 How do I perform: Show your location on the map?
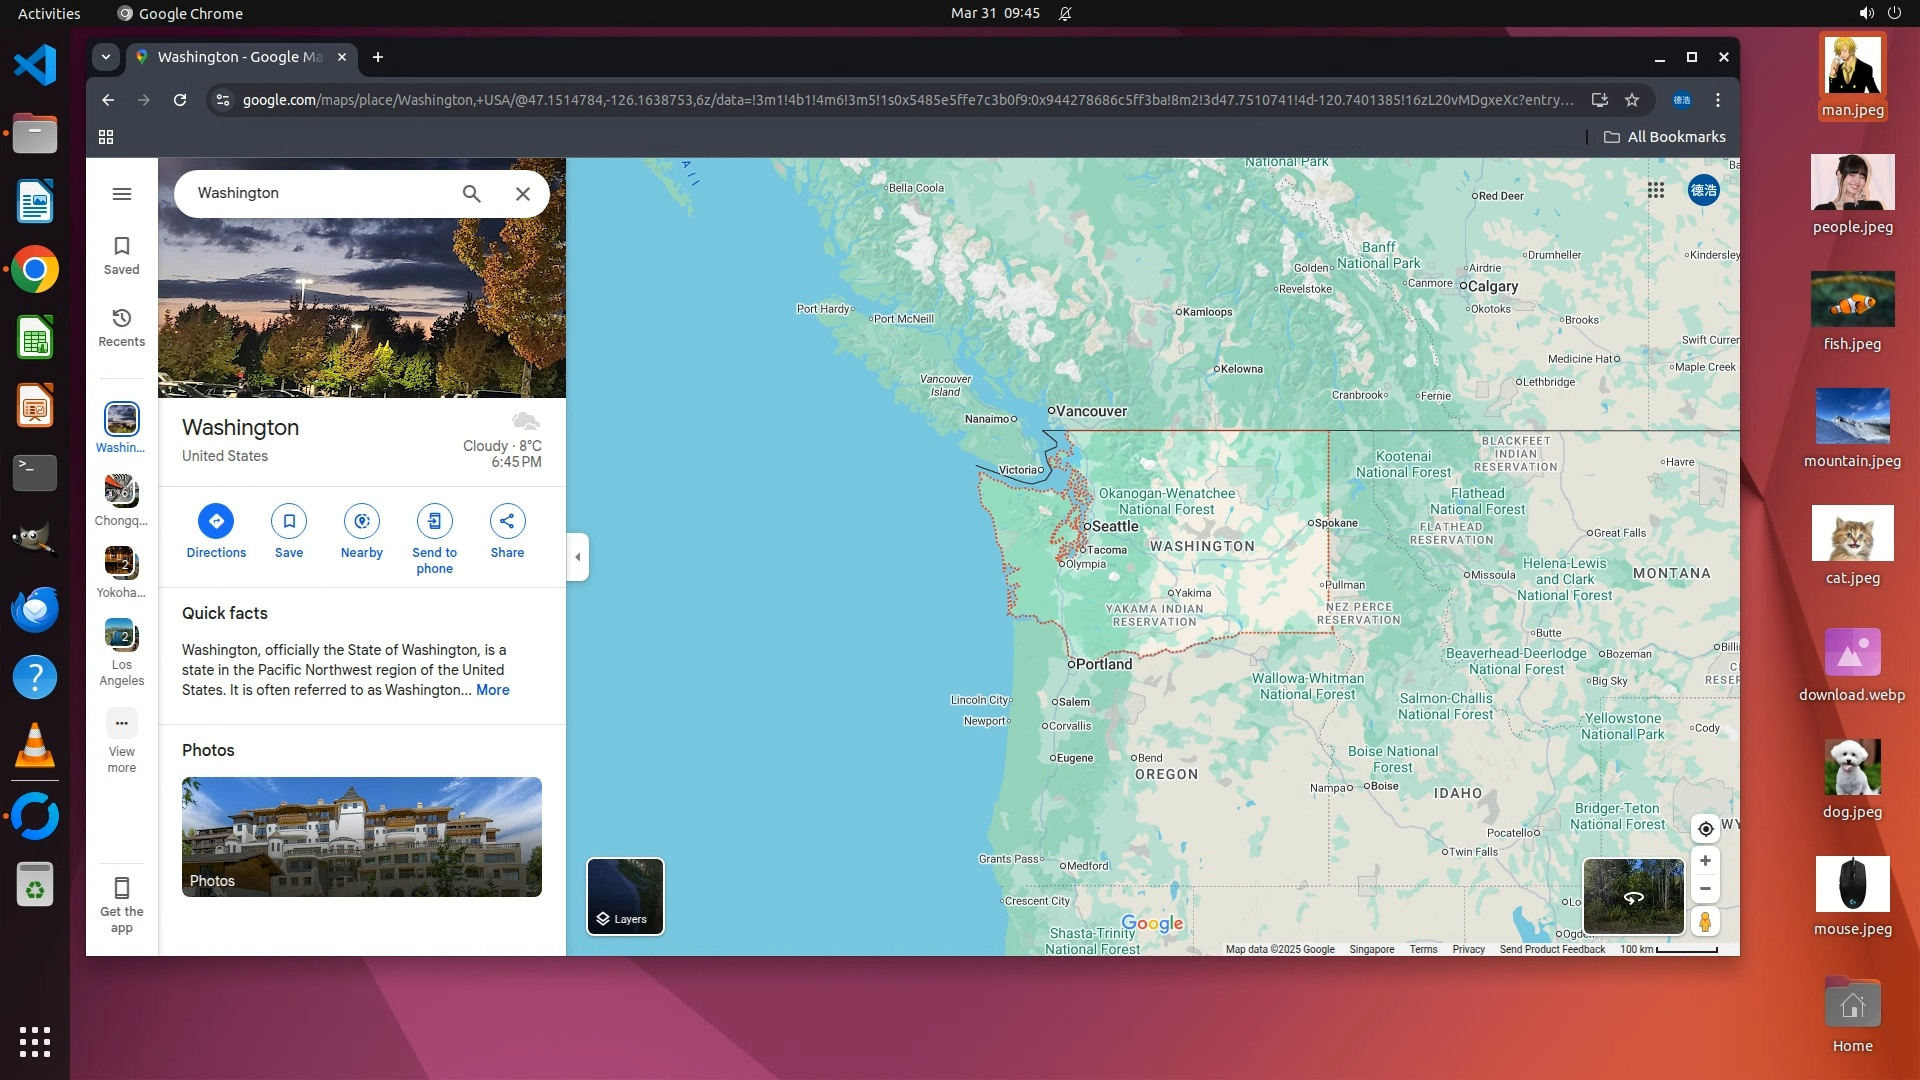pyautogui.click(x=1706, y=829)
